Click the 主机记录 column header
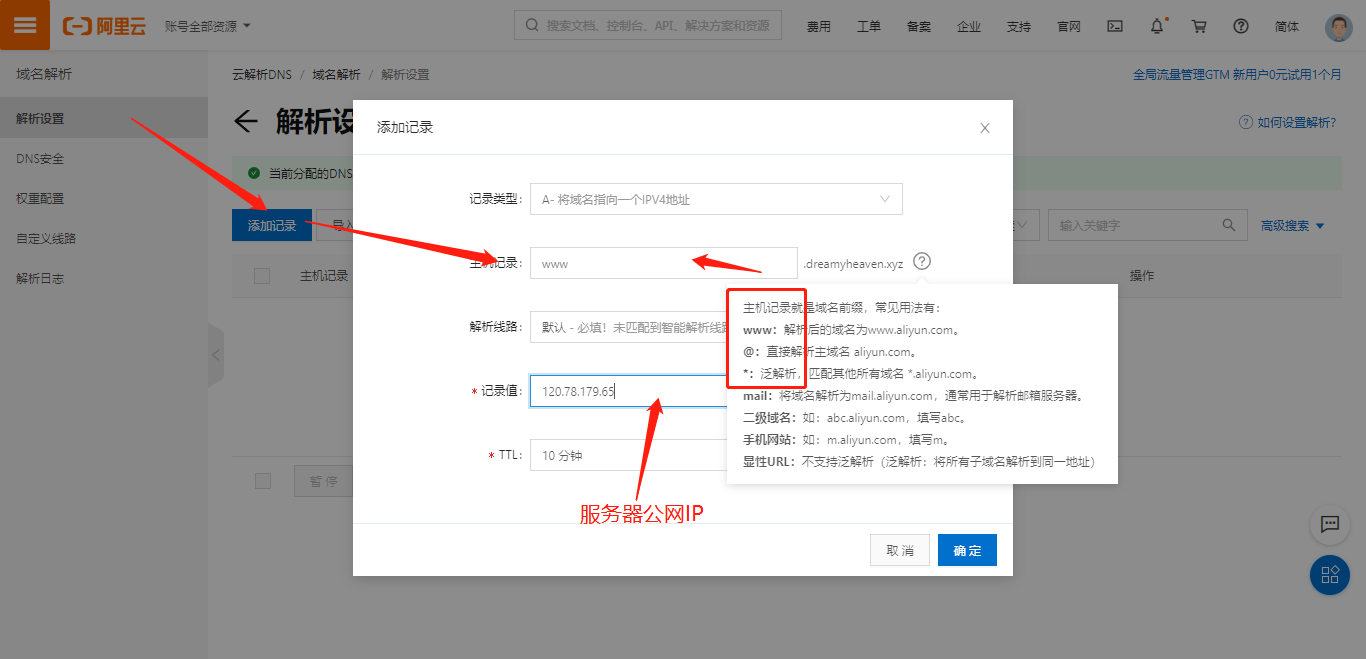Viewport: 1366px width, 659px height. click(x=324, y=275)
